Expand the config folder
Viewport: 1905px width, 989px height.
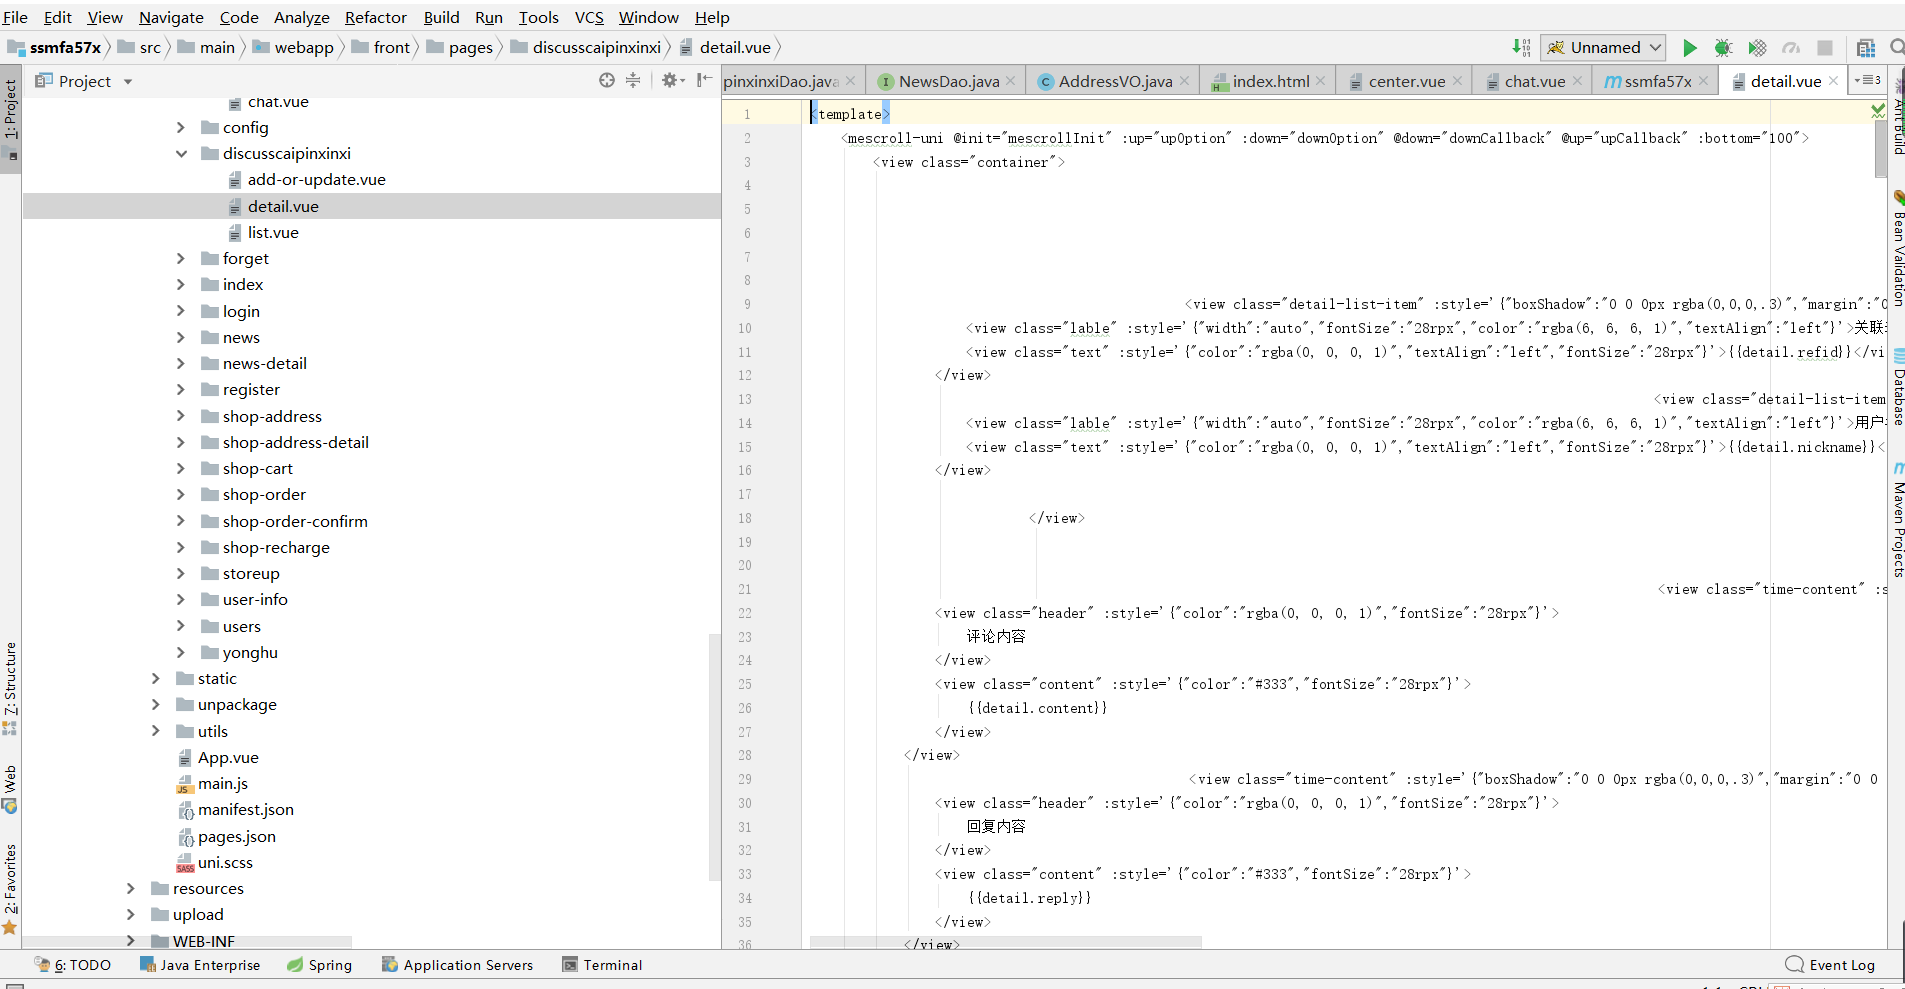[x=181, y=128]
